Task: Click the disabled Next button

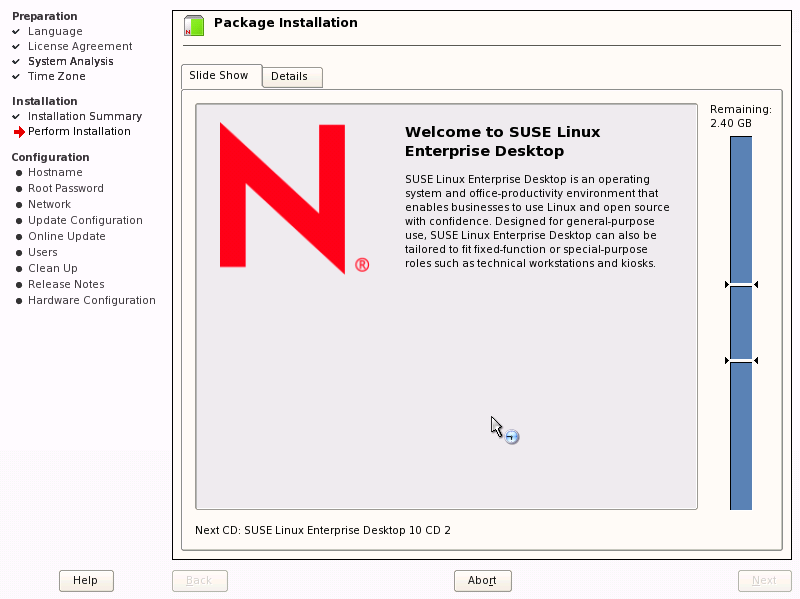Action: coord(764,581)
